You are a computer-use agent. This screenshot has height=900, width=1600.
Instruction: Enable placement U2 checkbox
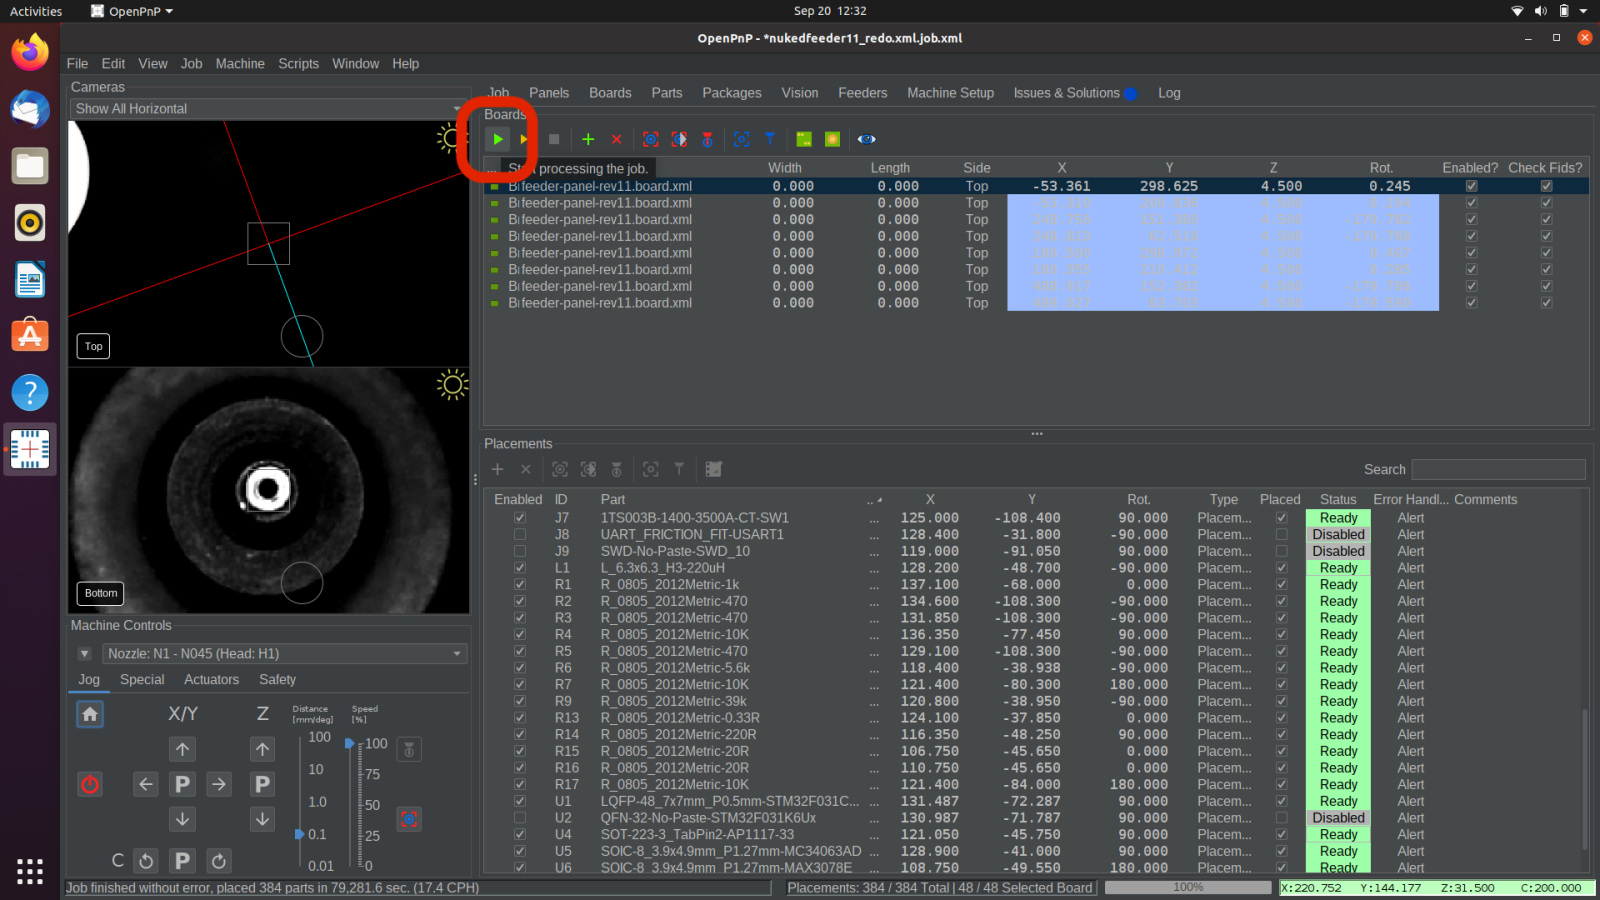(x=519, y=818)
